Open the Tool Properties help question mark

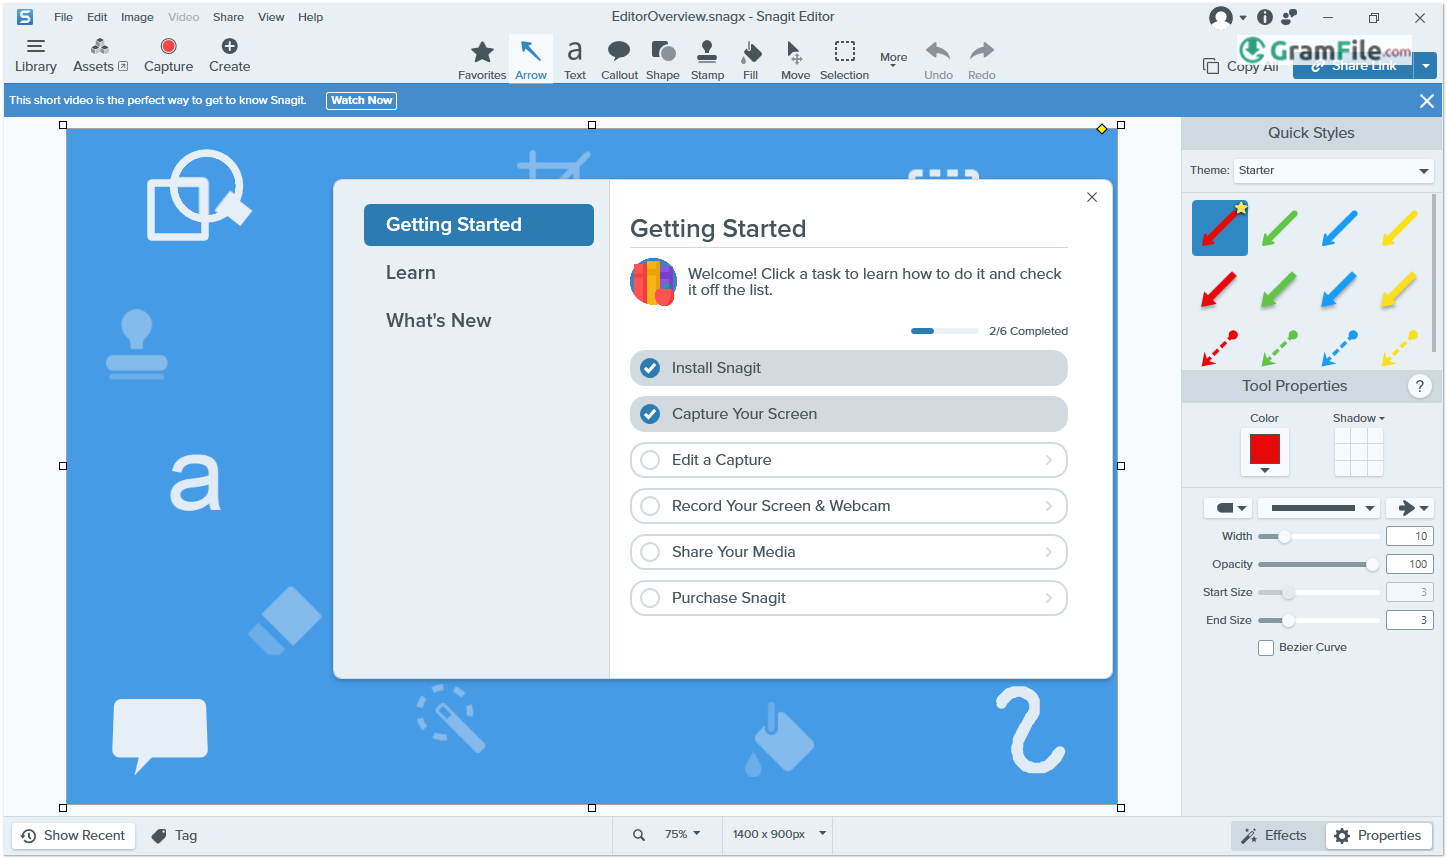1419,386
